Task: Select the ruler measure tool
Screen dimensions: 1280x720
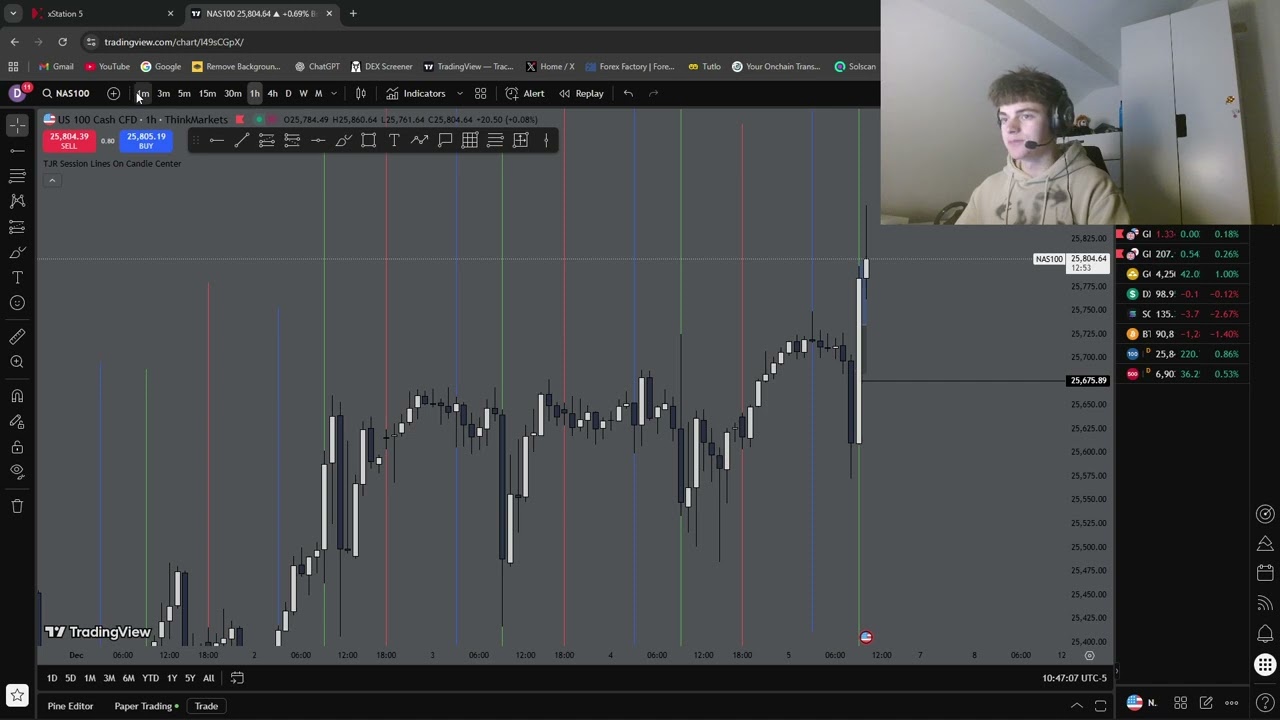Action: tap(17, 337)
